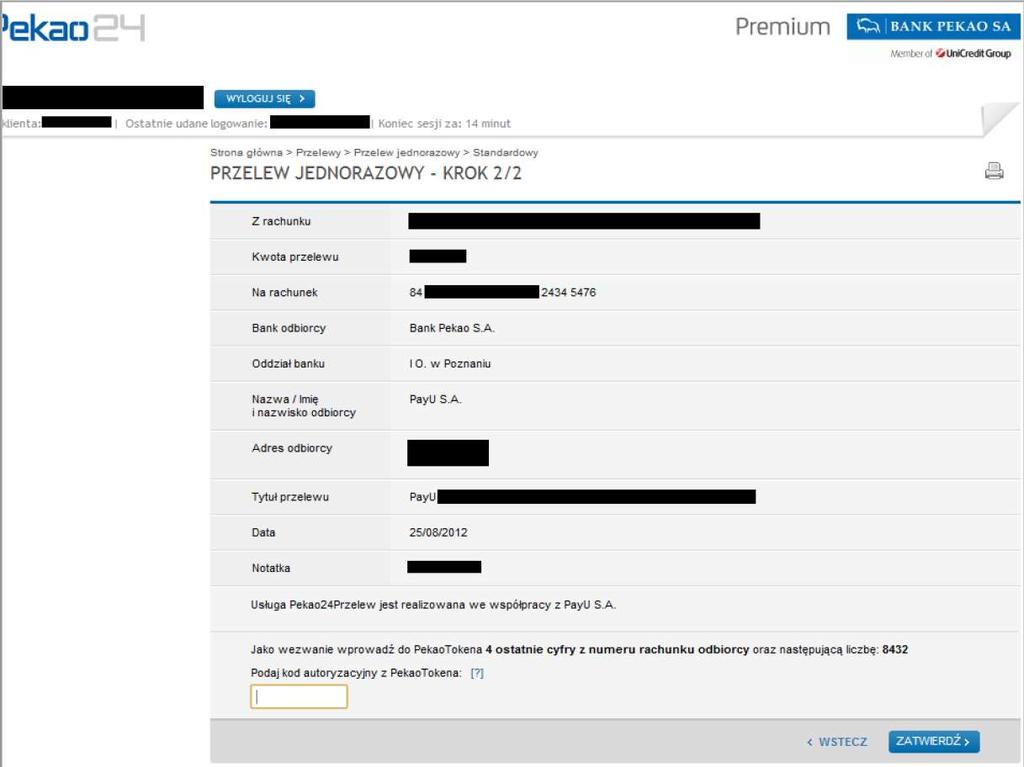This screenshot has width=1024, height=767.
Task: Select value I O. w Poznaniu
Action: point(450,364)
